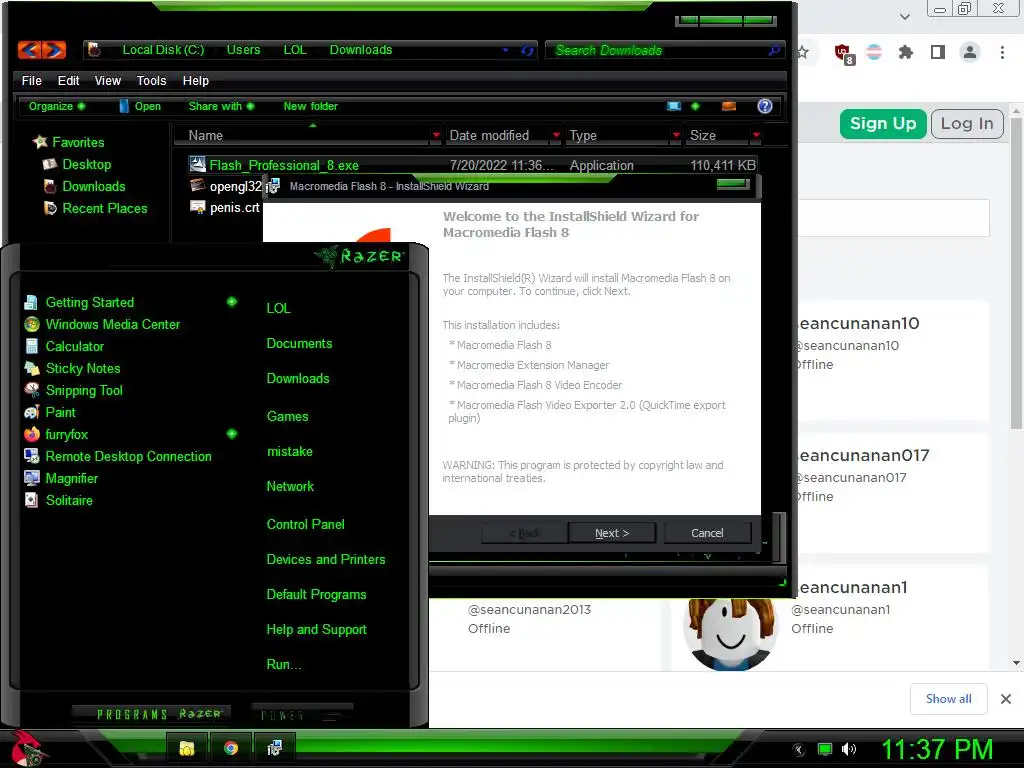Open Calculator from start menu
Screen dimensions: 1024x768
pos(64,347)
